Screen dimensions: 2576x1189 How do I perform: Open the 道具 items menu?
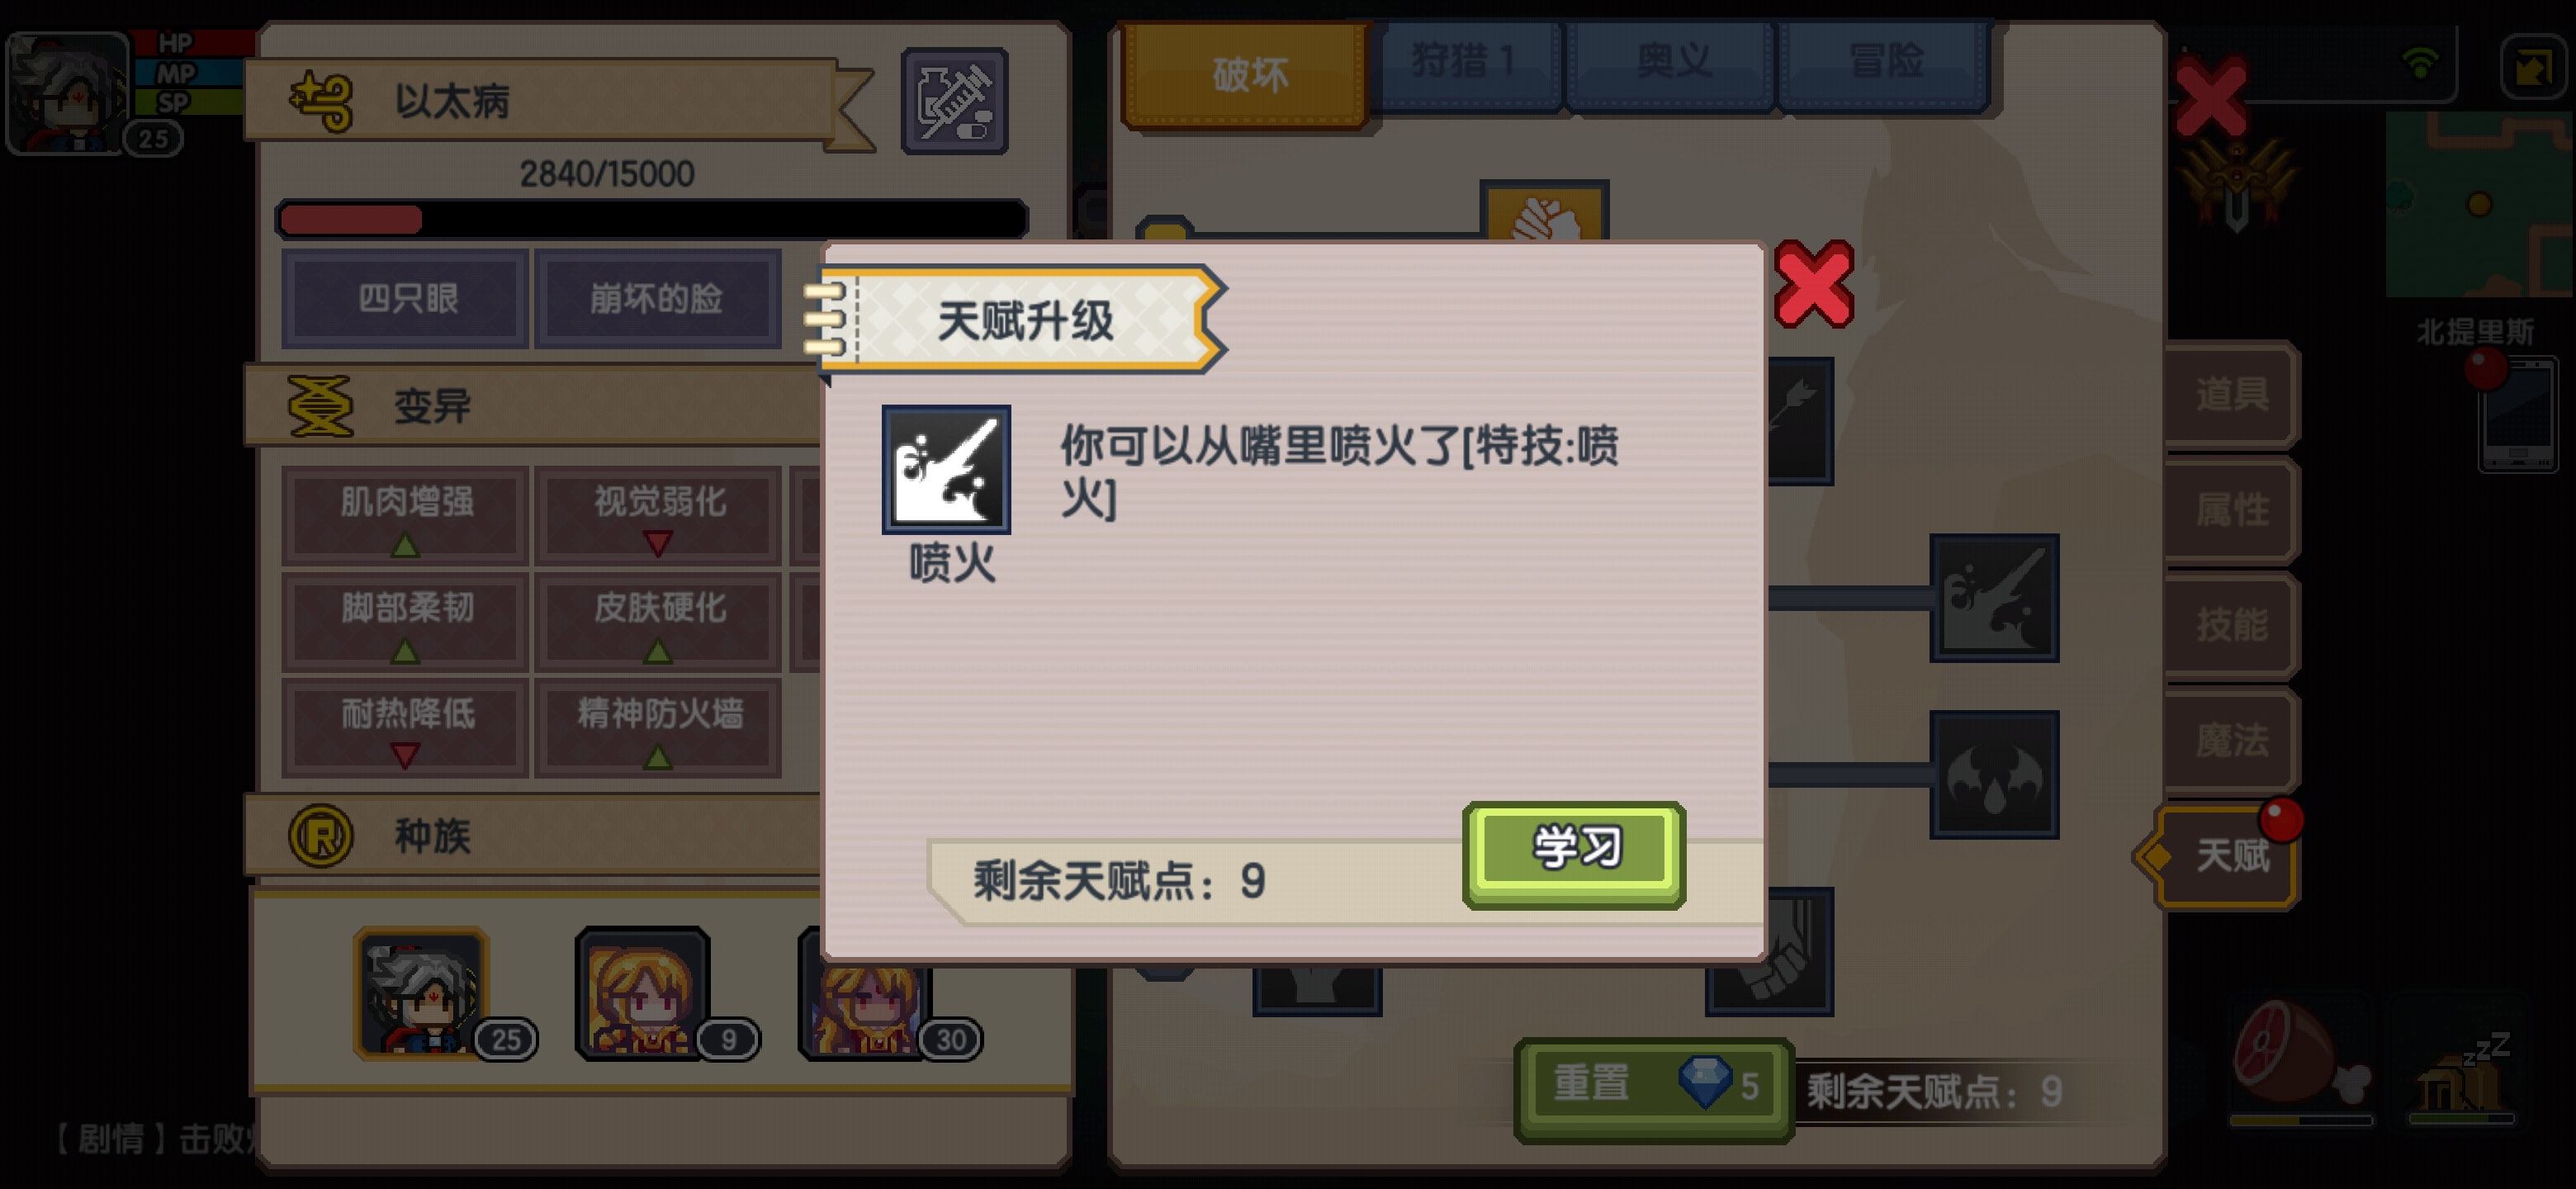coord(2231,395)
